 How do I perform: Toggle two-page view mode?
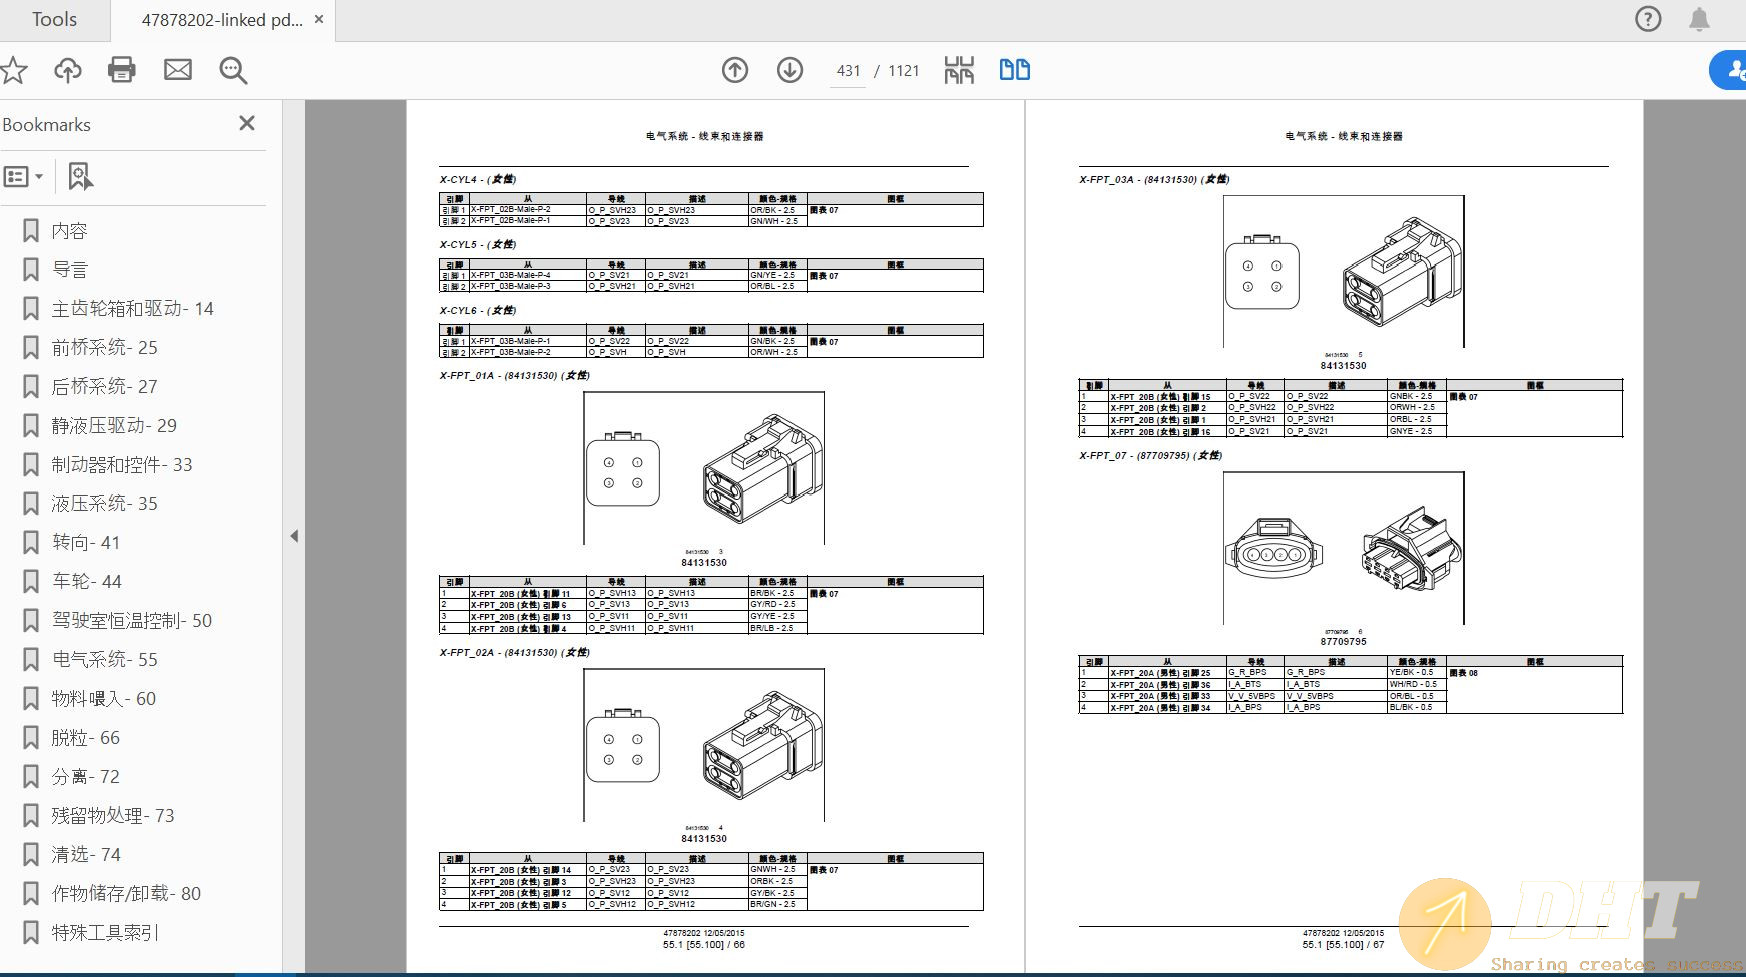pyautogui.click(x=1015, y=70)
